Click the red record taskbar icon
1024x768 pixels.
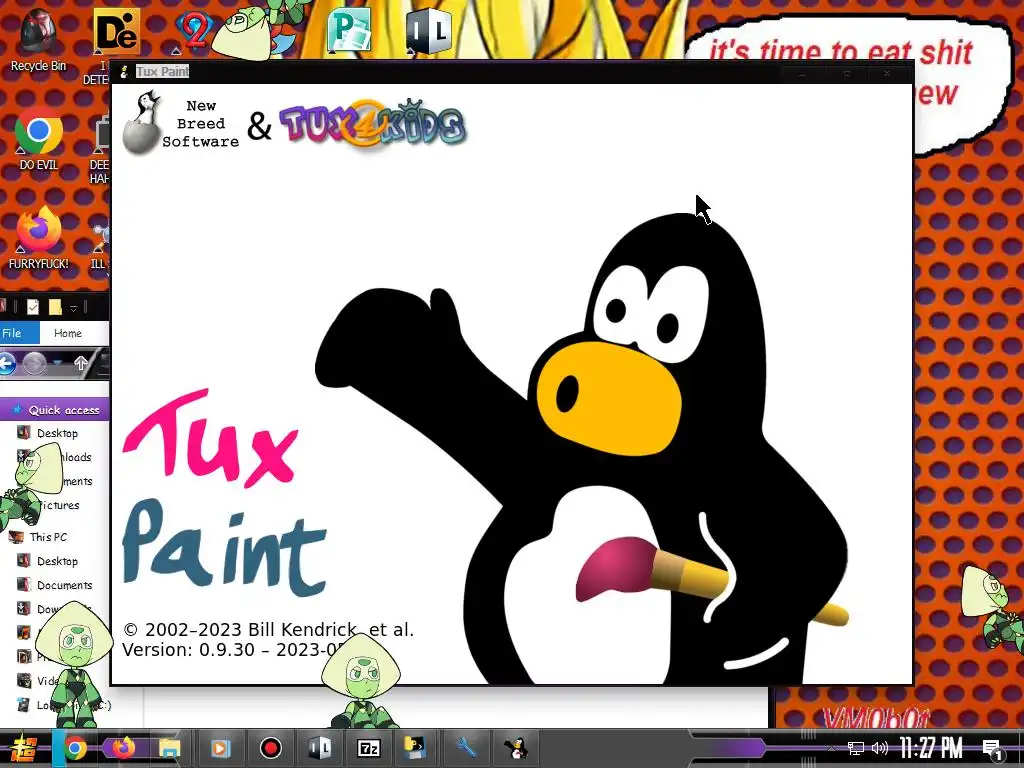(x=270, y=748)
